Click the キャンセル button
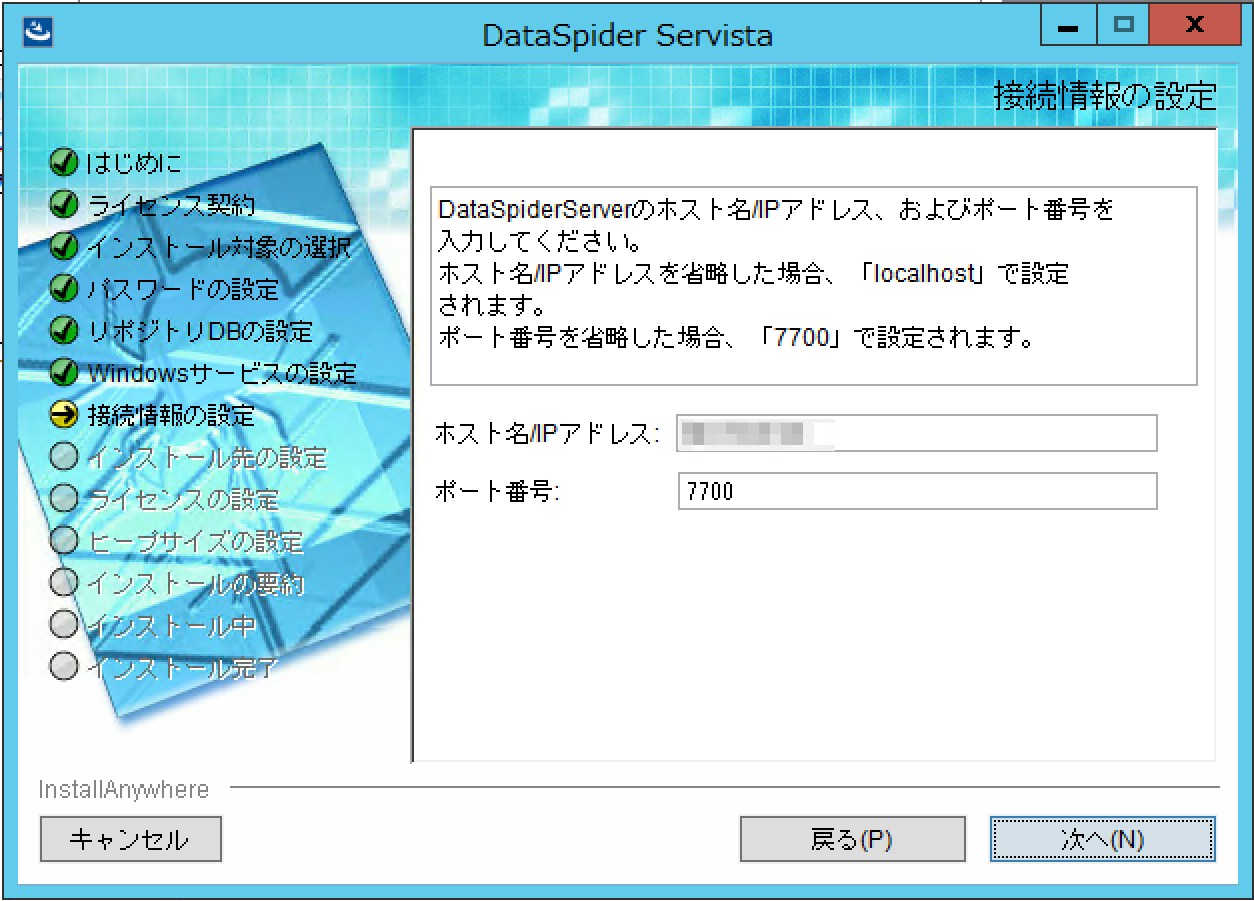The height and width of the screenshot is (901, 1254). pos(129,839)
